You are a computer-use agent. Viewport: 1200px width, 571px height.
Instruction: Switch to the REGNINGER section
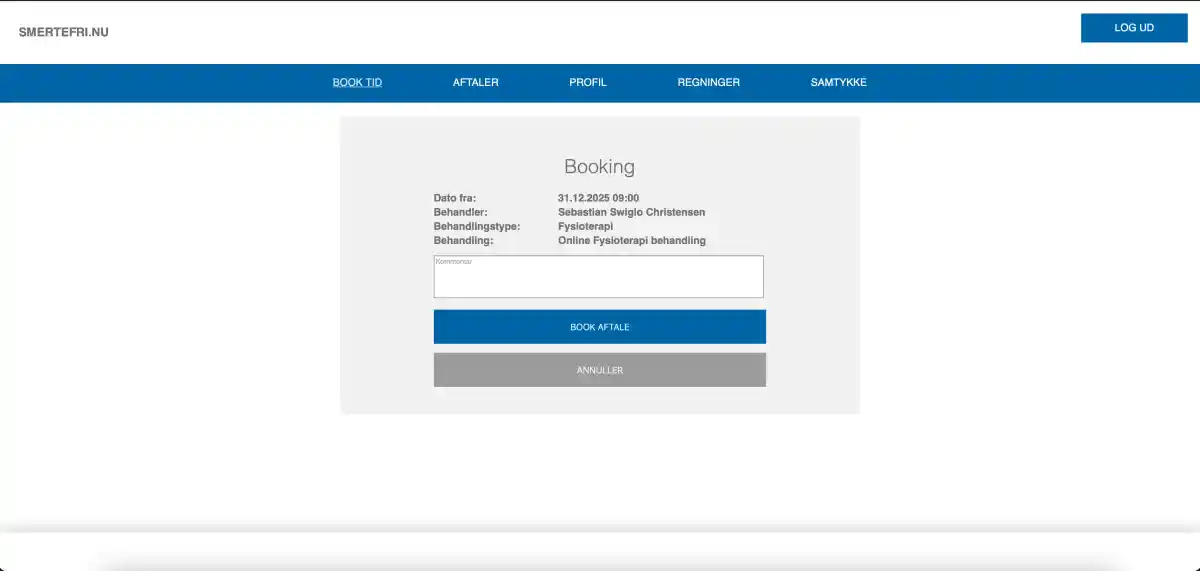coord(709,82)
